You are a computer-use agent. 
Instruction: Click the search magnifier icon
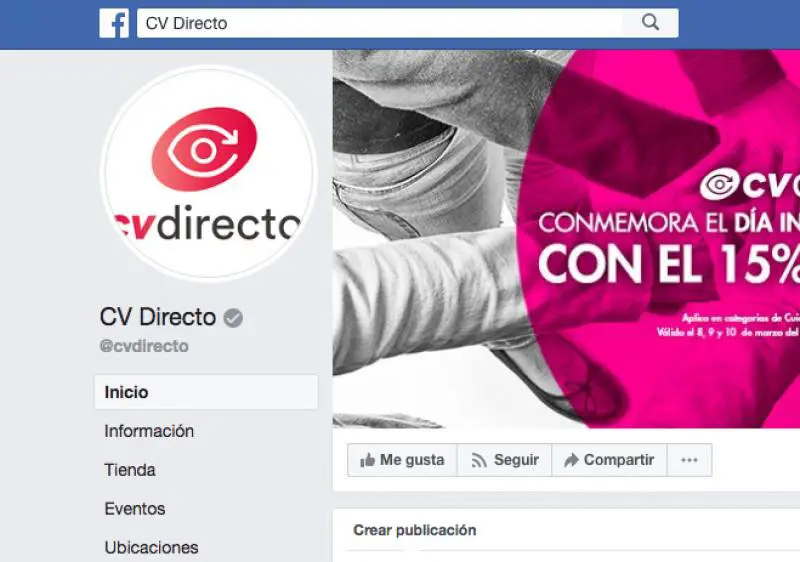650,23
